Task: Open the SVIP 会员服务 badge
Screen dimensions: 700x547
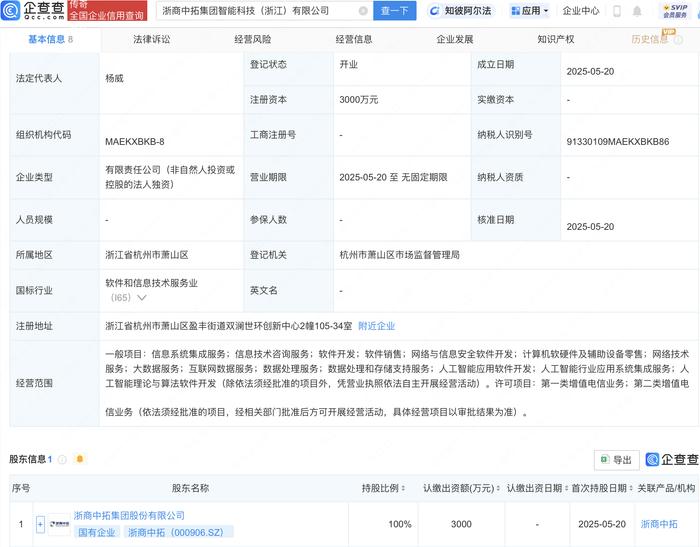Action: pos(675,11)
